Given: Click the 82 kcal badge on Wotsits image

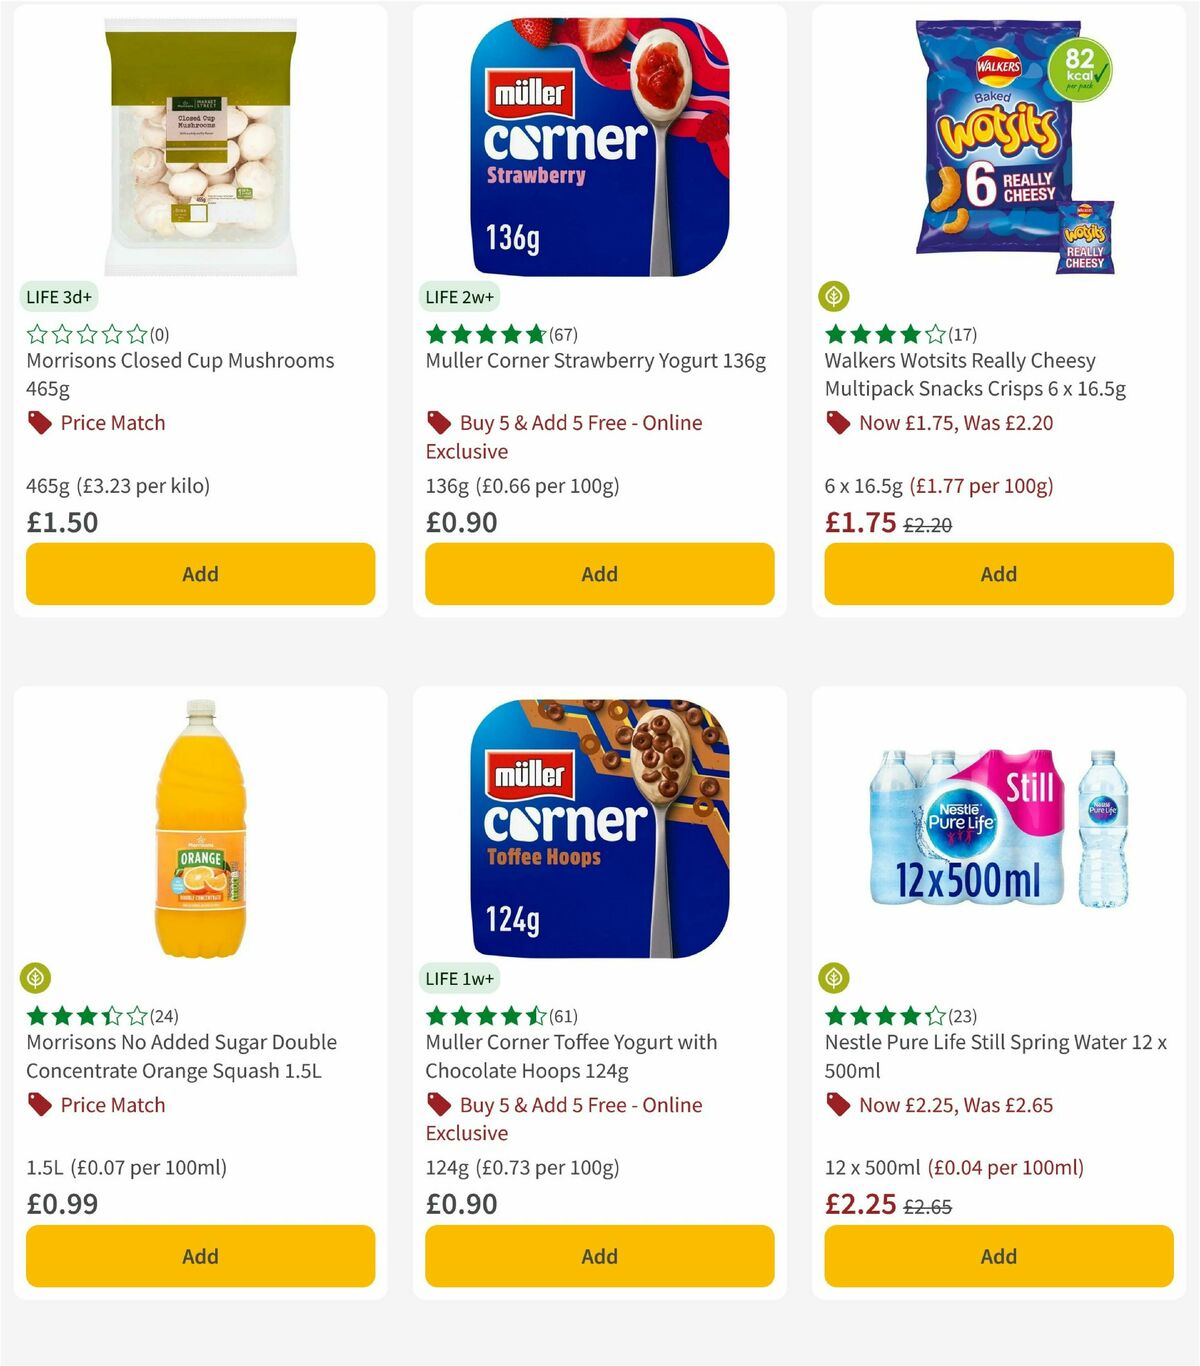Looking at the screenshot, I should click(1082, 68).
